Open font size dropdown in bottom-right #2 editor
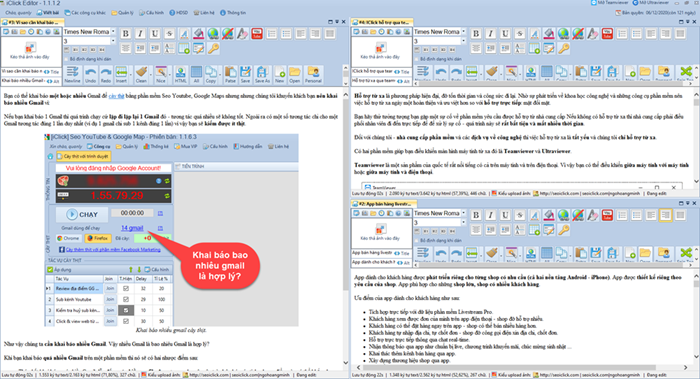The image size is (700, 379). [x=463, y=222]
